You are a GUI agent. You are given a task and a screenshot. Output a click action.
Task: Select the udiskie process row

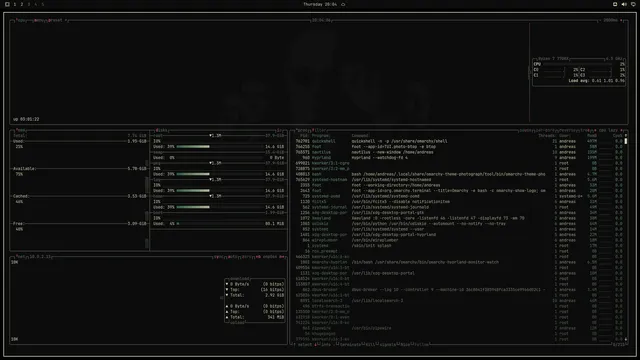tap(458, 224)
